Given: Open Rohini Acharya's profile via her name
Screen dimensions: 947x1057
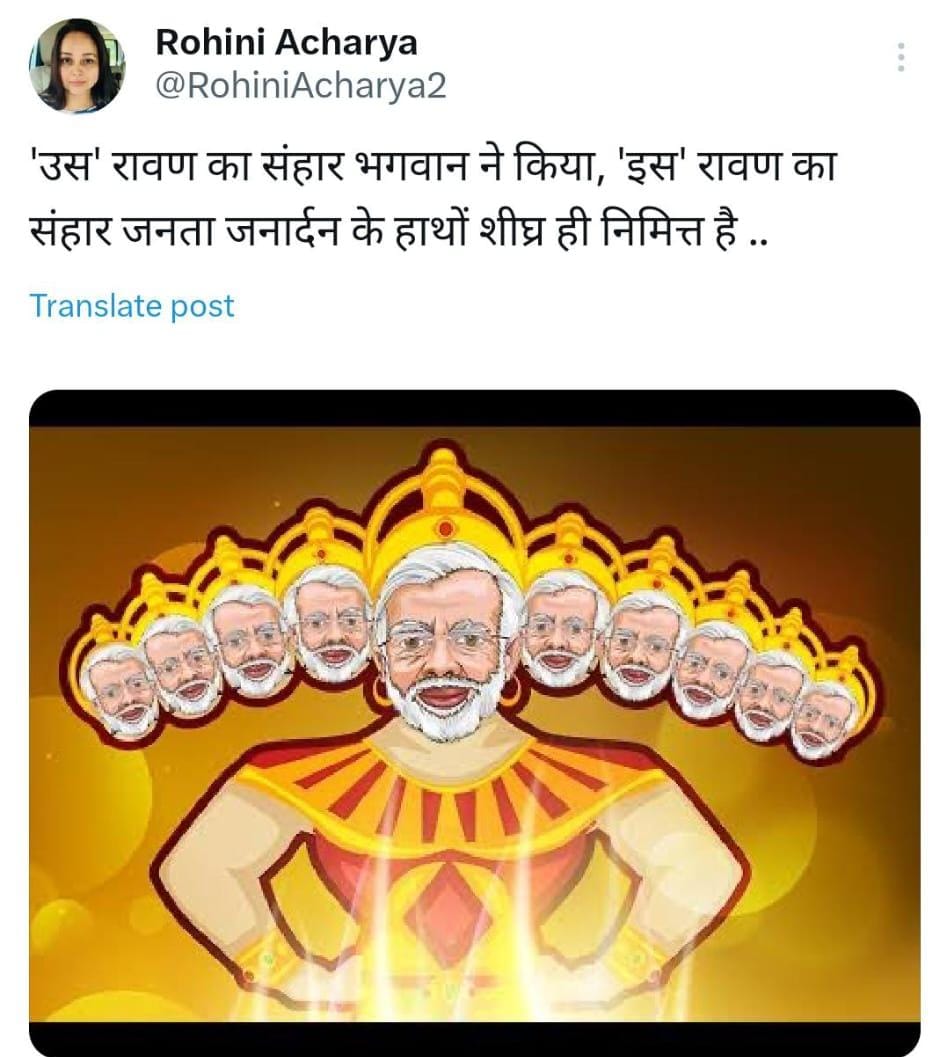Looking at the screenshot, I should tap(288, 43).
